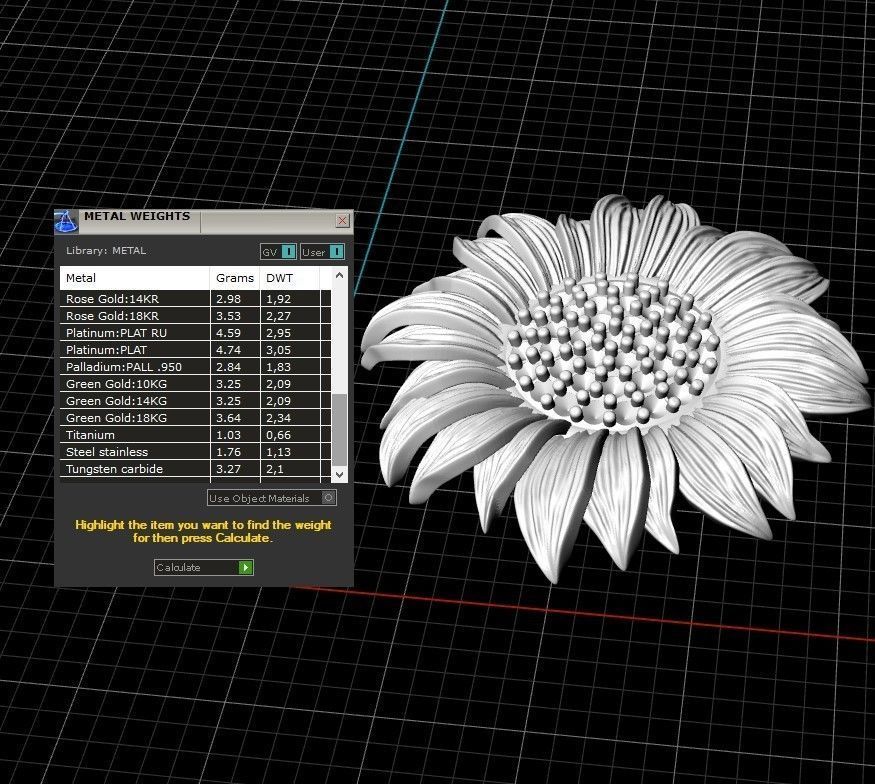Click the 4.74 grams value for Platinum:PLAT
Screen dimensions: 875x784
228,350
